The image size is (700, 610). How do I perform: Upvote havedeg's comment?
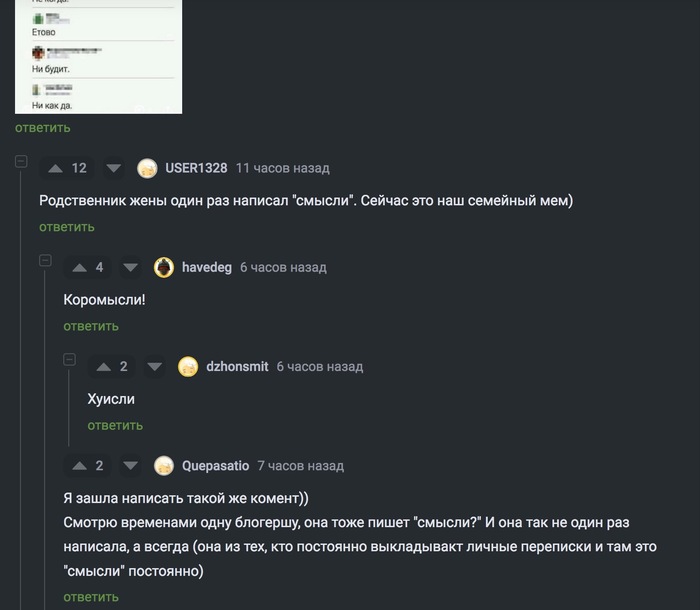tap(79, 267)
